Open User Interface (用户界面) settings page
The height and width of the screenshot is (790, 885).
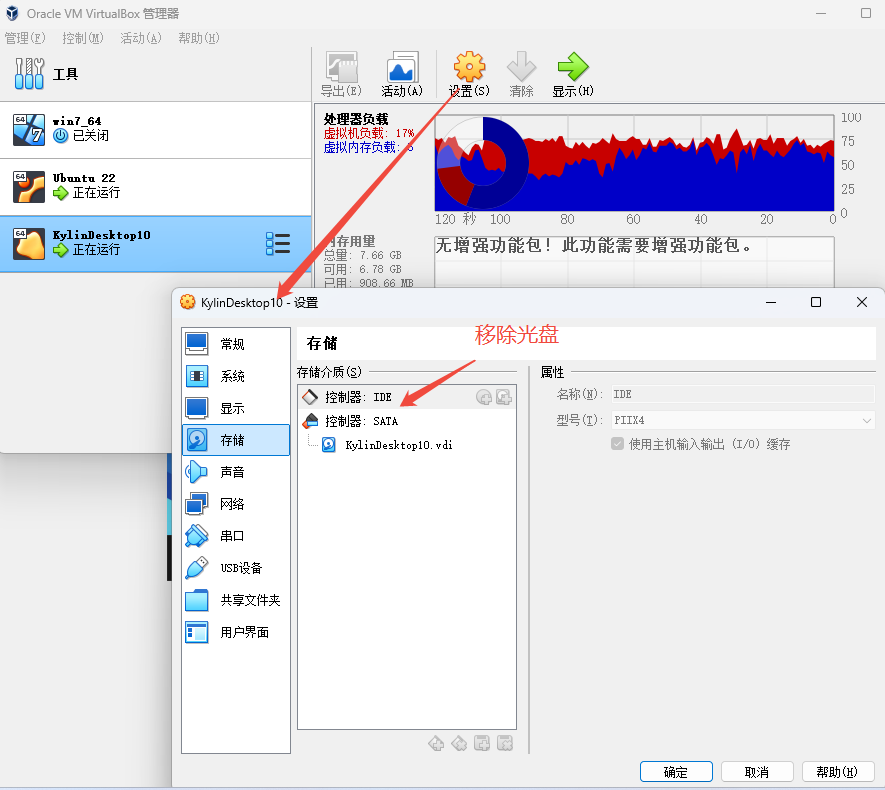236,632
